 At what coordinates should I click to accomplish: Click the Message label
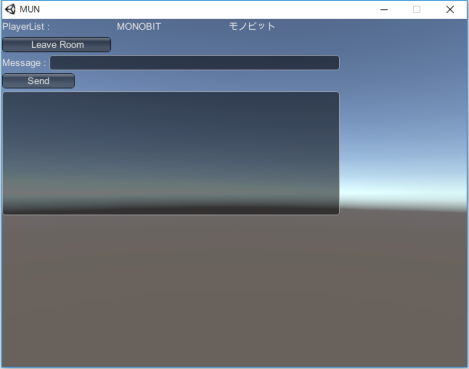[24, 63]
